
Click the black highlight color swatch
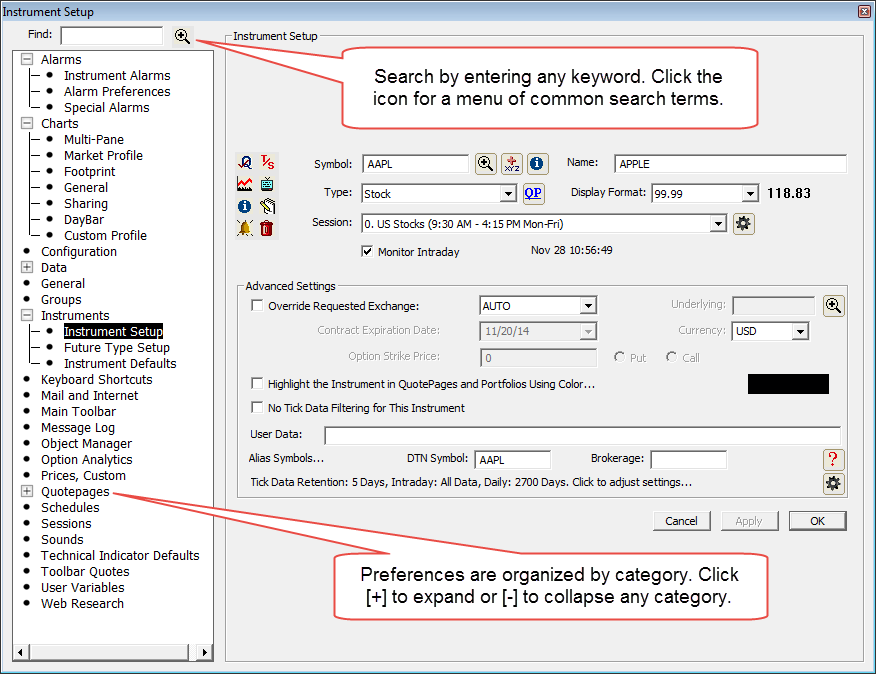[788, 384]
